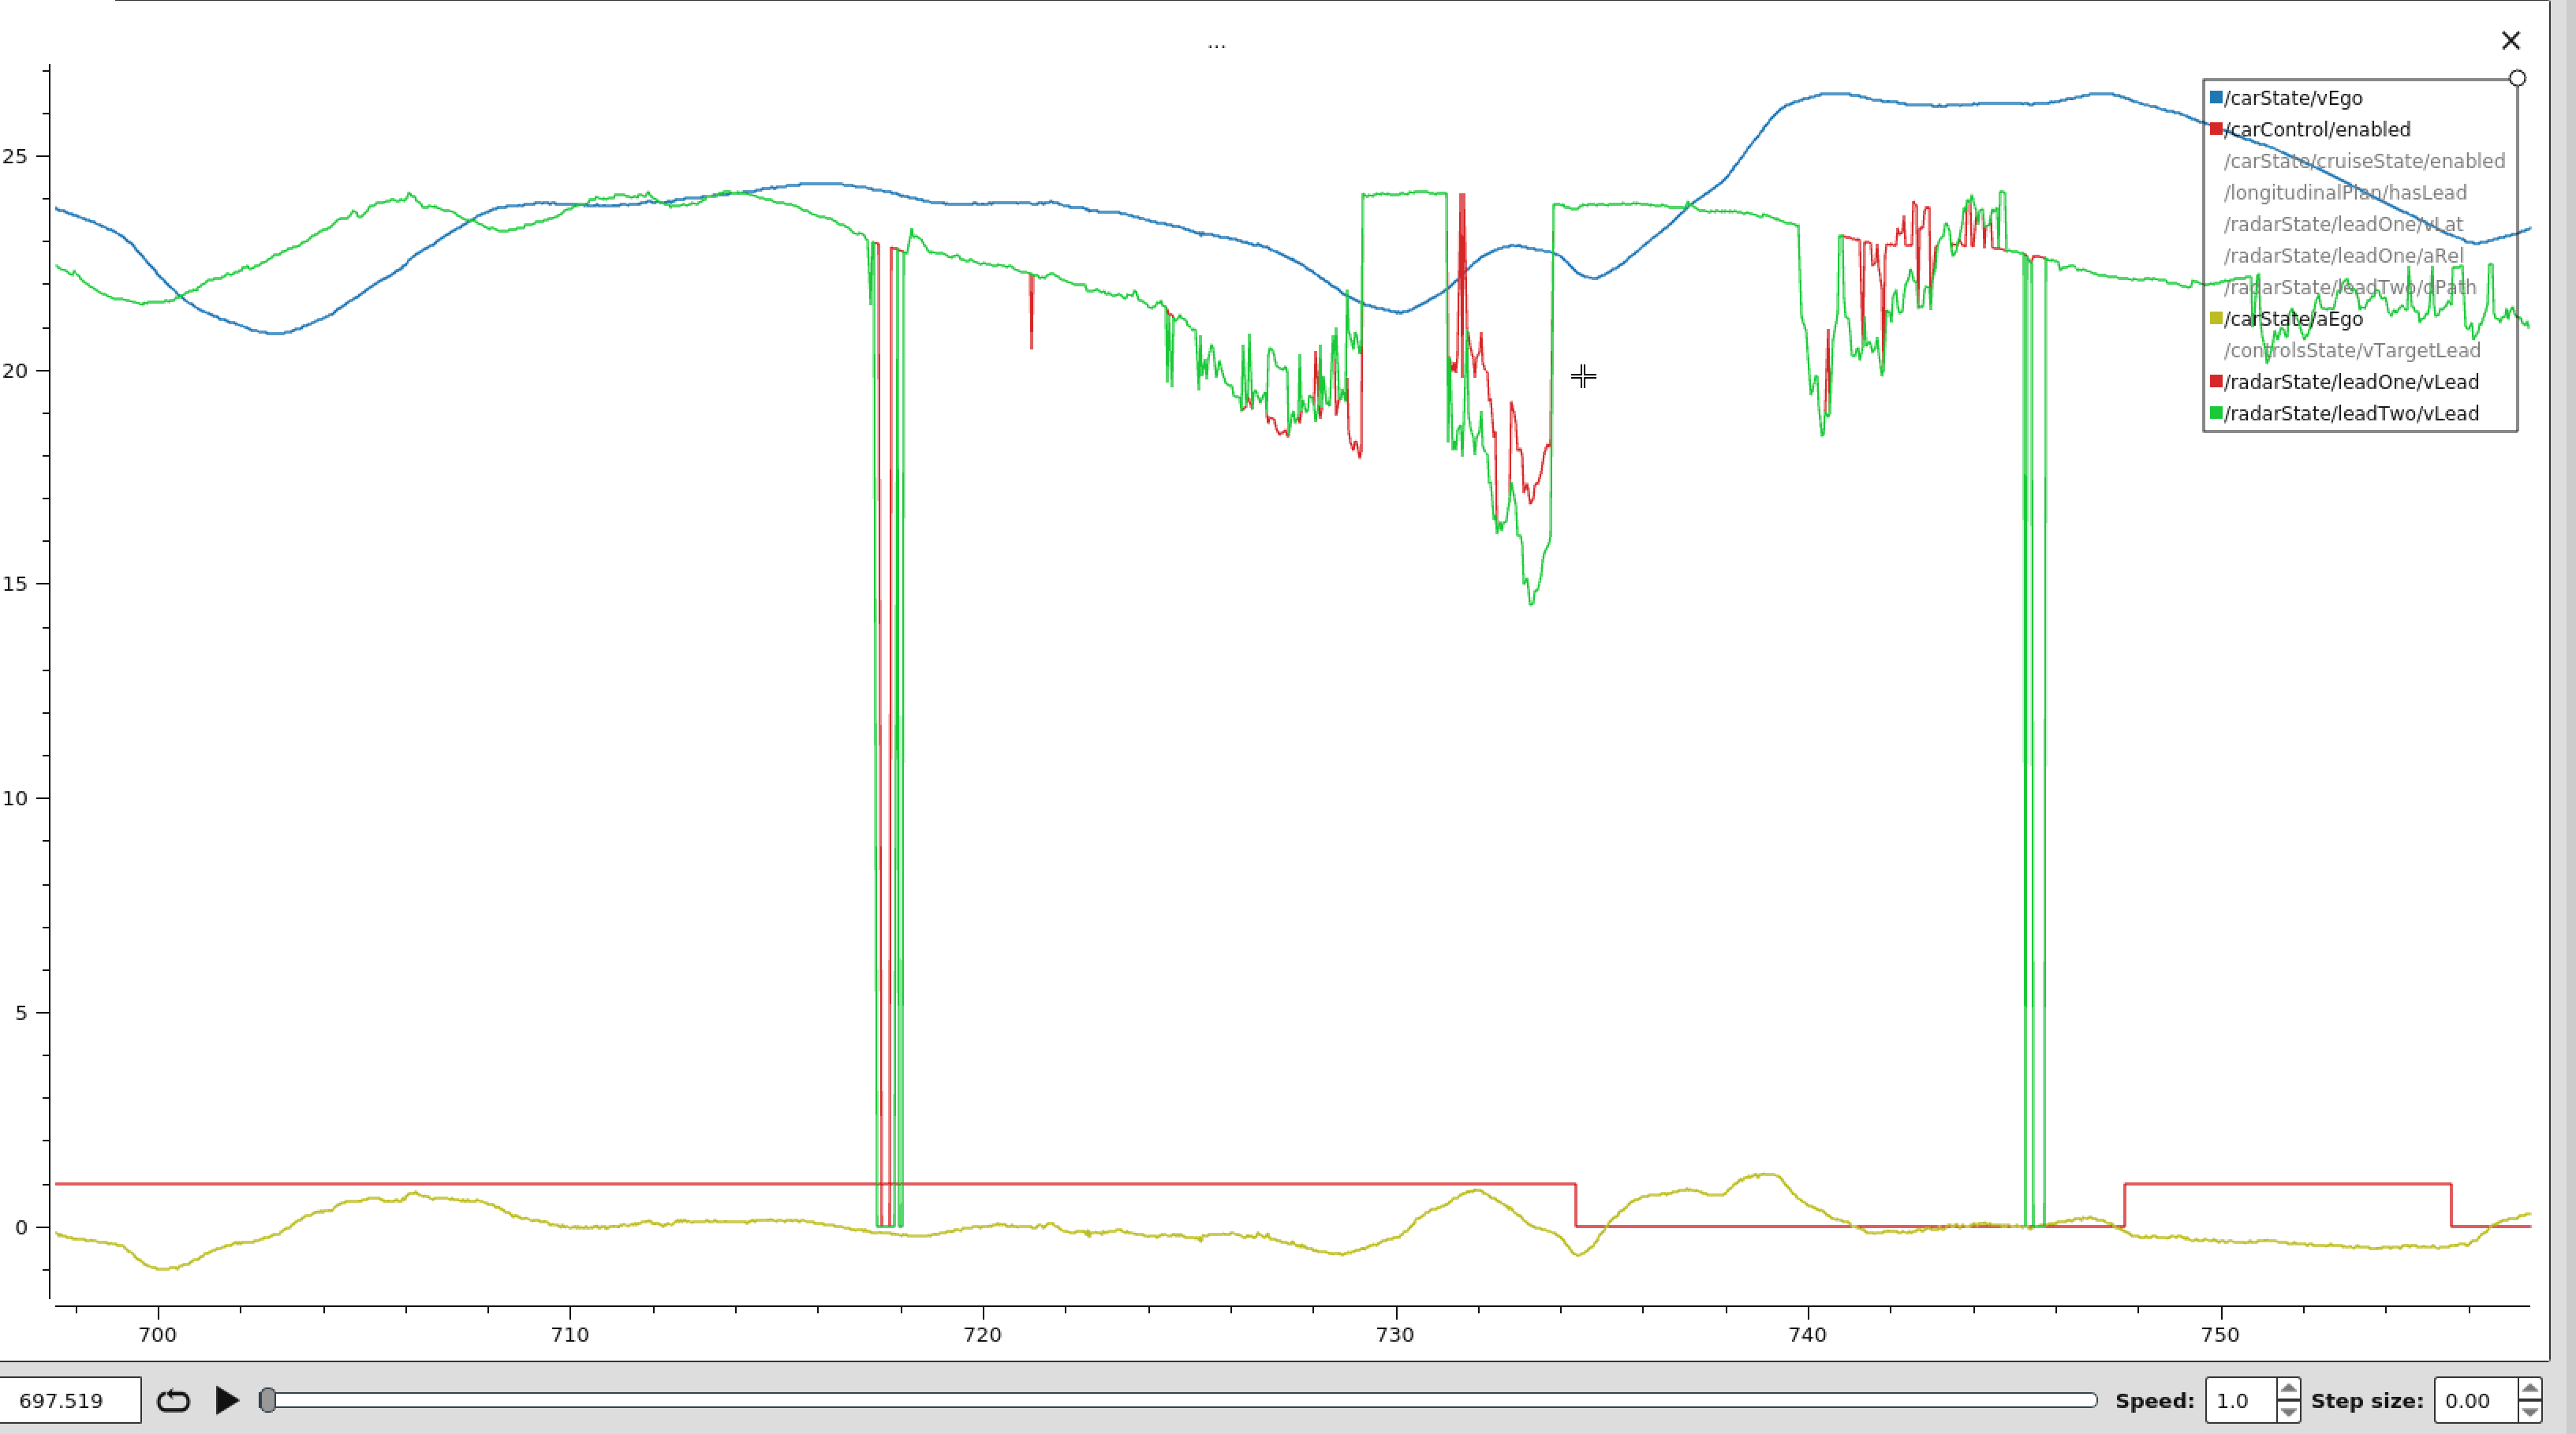Decrease Step size with down arrow
The image size is (2576, 1434).
(x=2529, y=1411)
